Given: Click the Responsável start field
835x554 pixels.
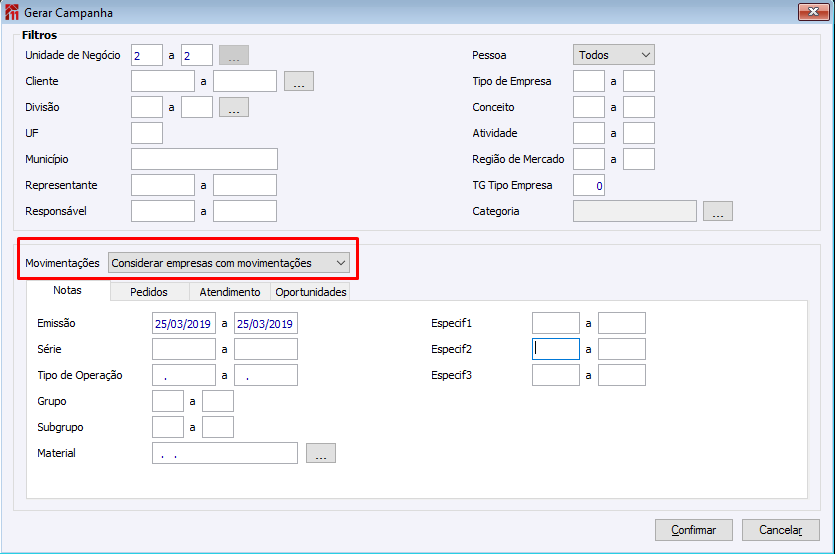Looking at the screenshot, I should coord(163,211).
